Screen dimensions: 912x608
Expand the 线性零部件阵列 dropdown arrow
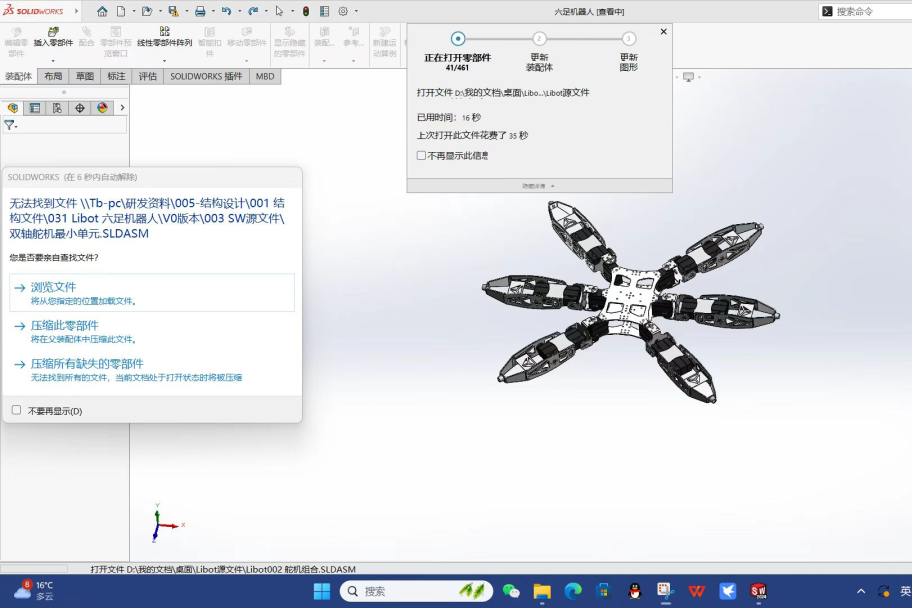(164, 60)
